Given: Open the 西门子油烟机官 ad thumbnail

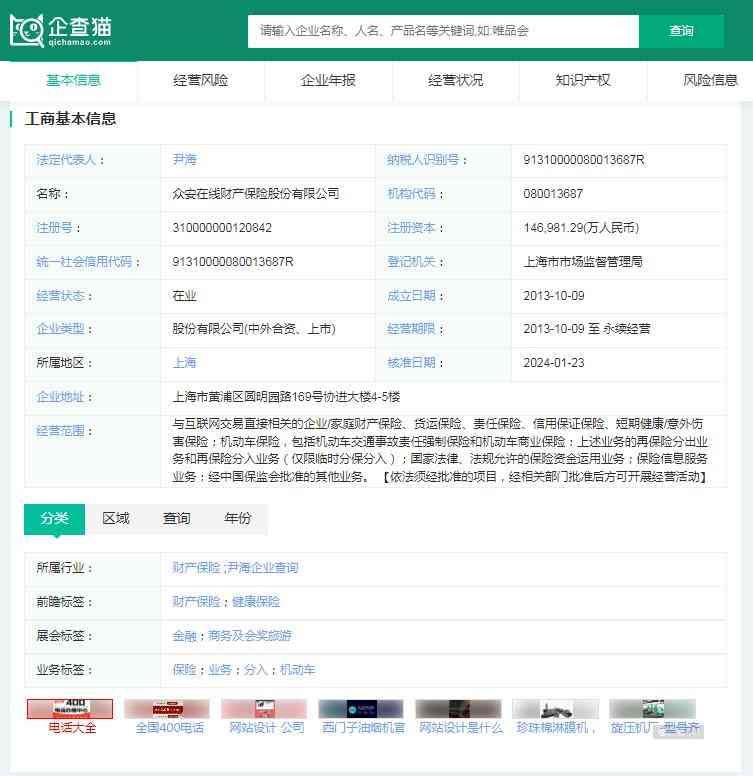Looking at the screenshot, I should click(361, 709).
